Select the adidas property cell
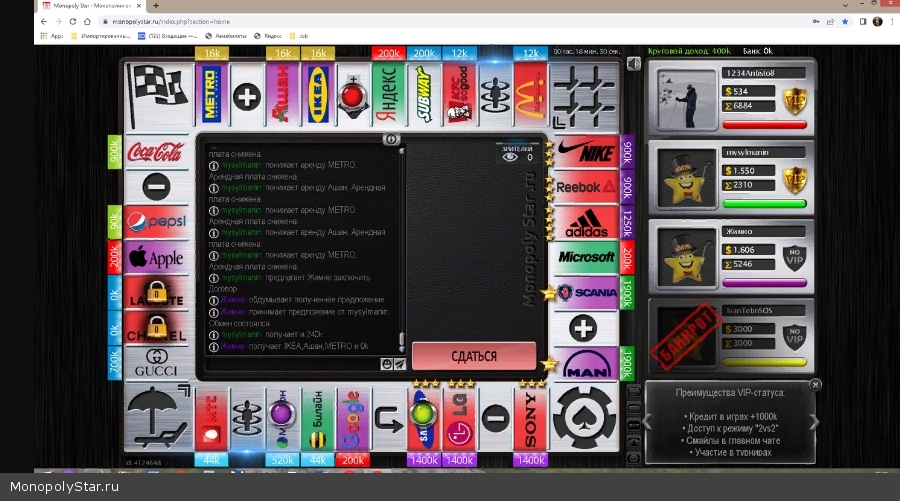 tap(585, 223)
